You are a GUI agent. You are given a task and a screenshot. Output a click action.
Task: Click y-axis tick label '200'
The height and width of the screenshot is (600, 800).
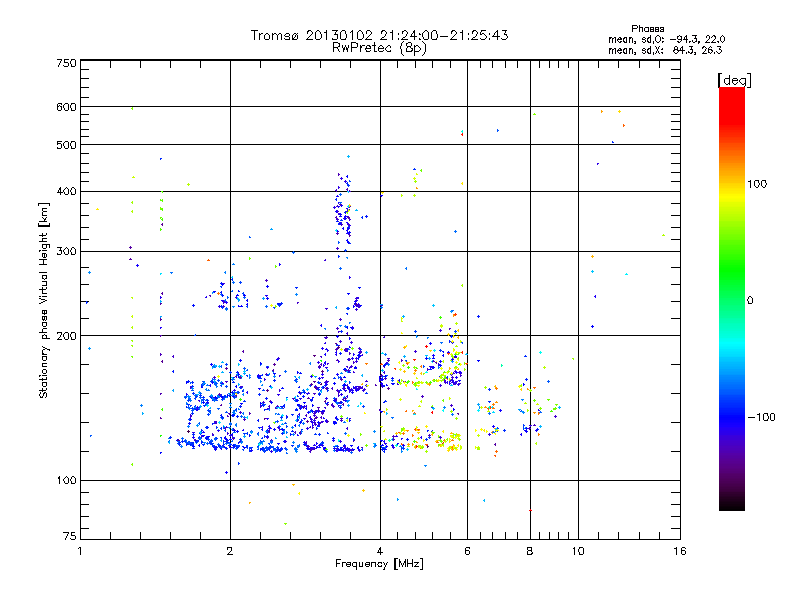[66, 336]
